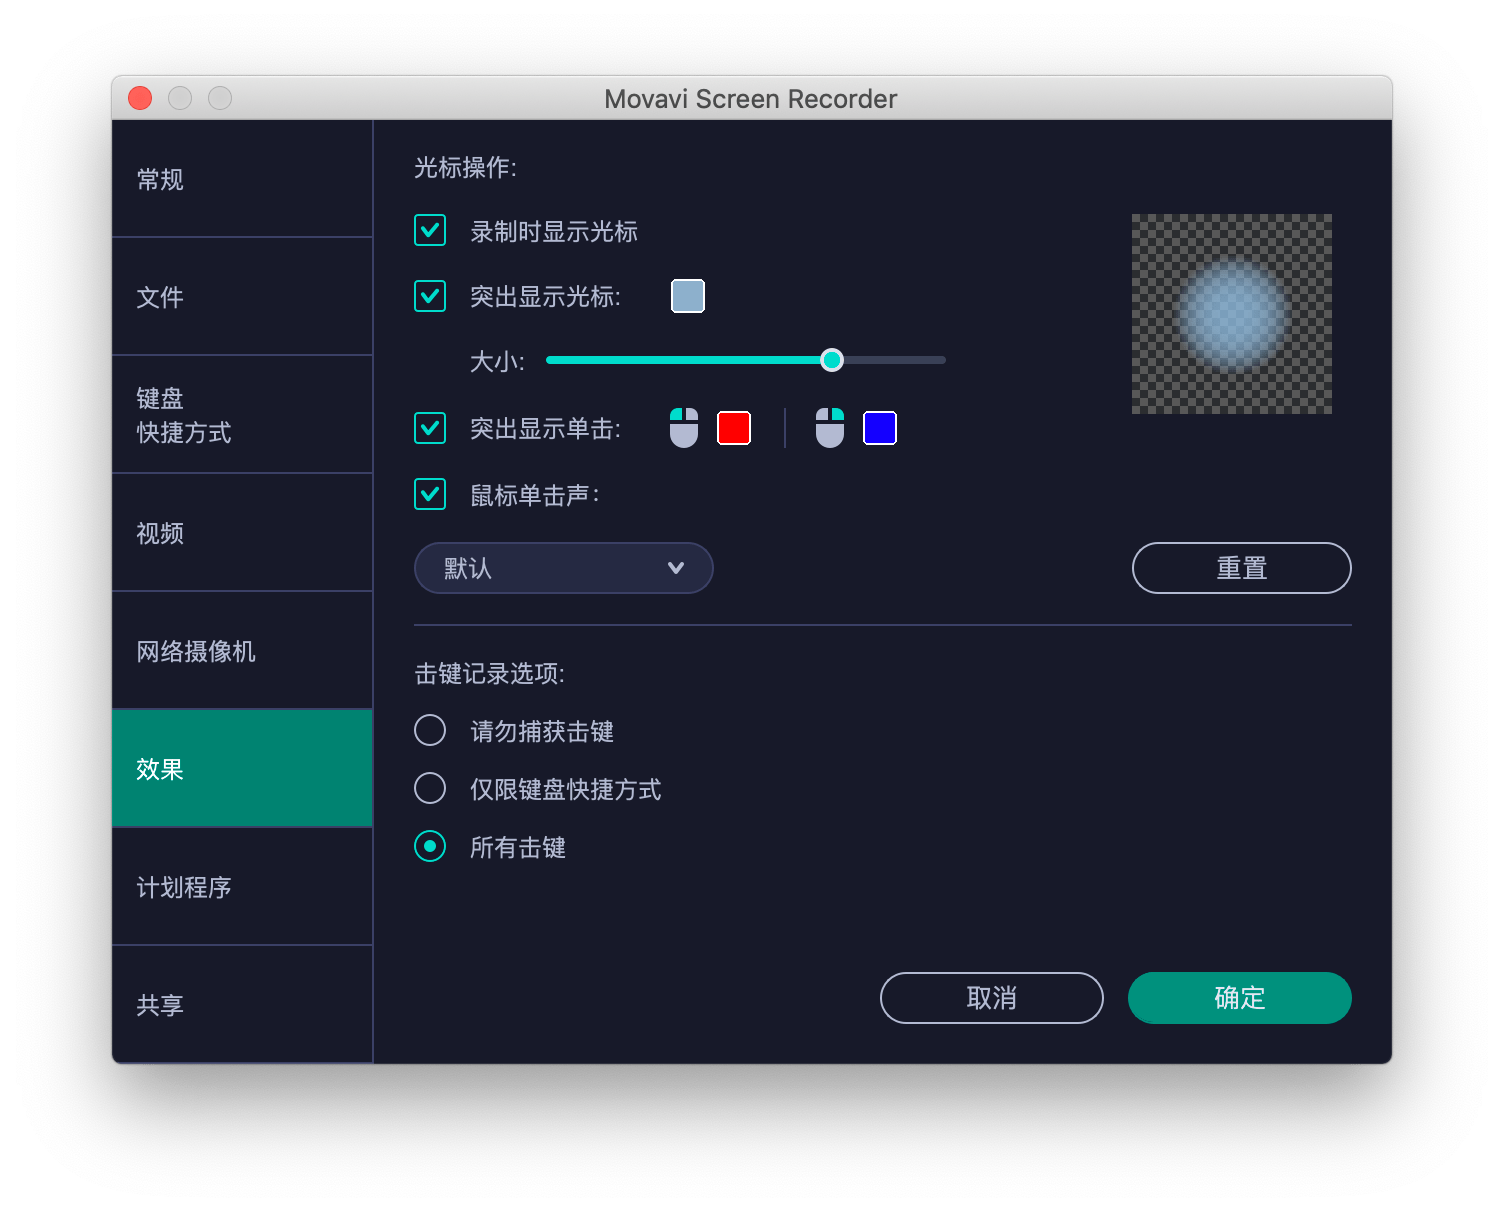
Task: Open the 网络摄像机 settings tab
Action: pyautogui.click(x=242, y=651)
